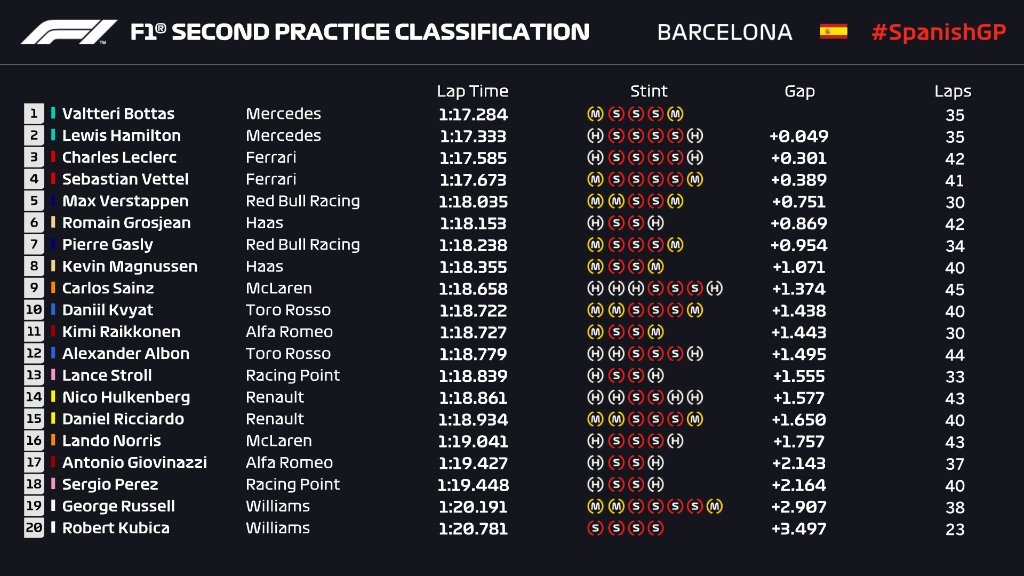
Task: Click the BARCELONA location label
Action: [724, 32]
